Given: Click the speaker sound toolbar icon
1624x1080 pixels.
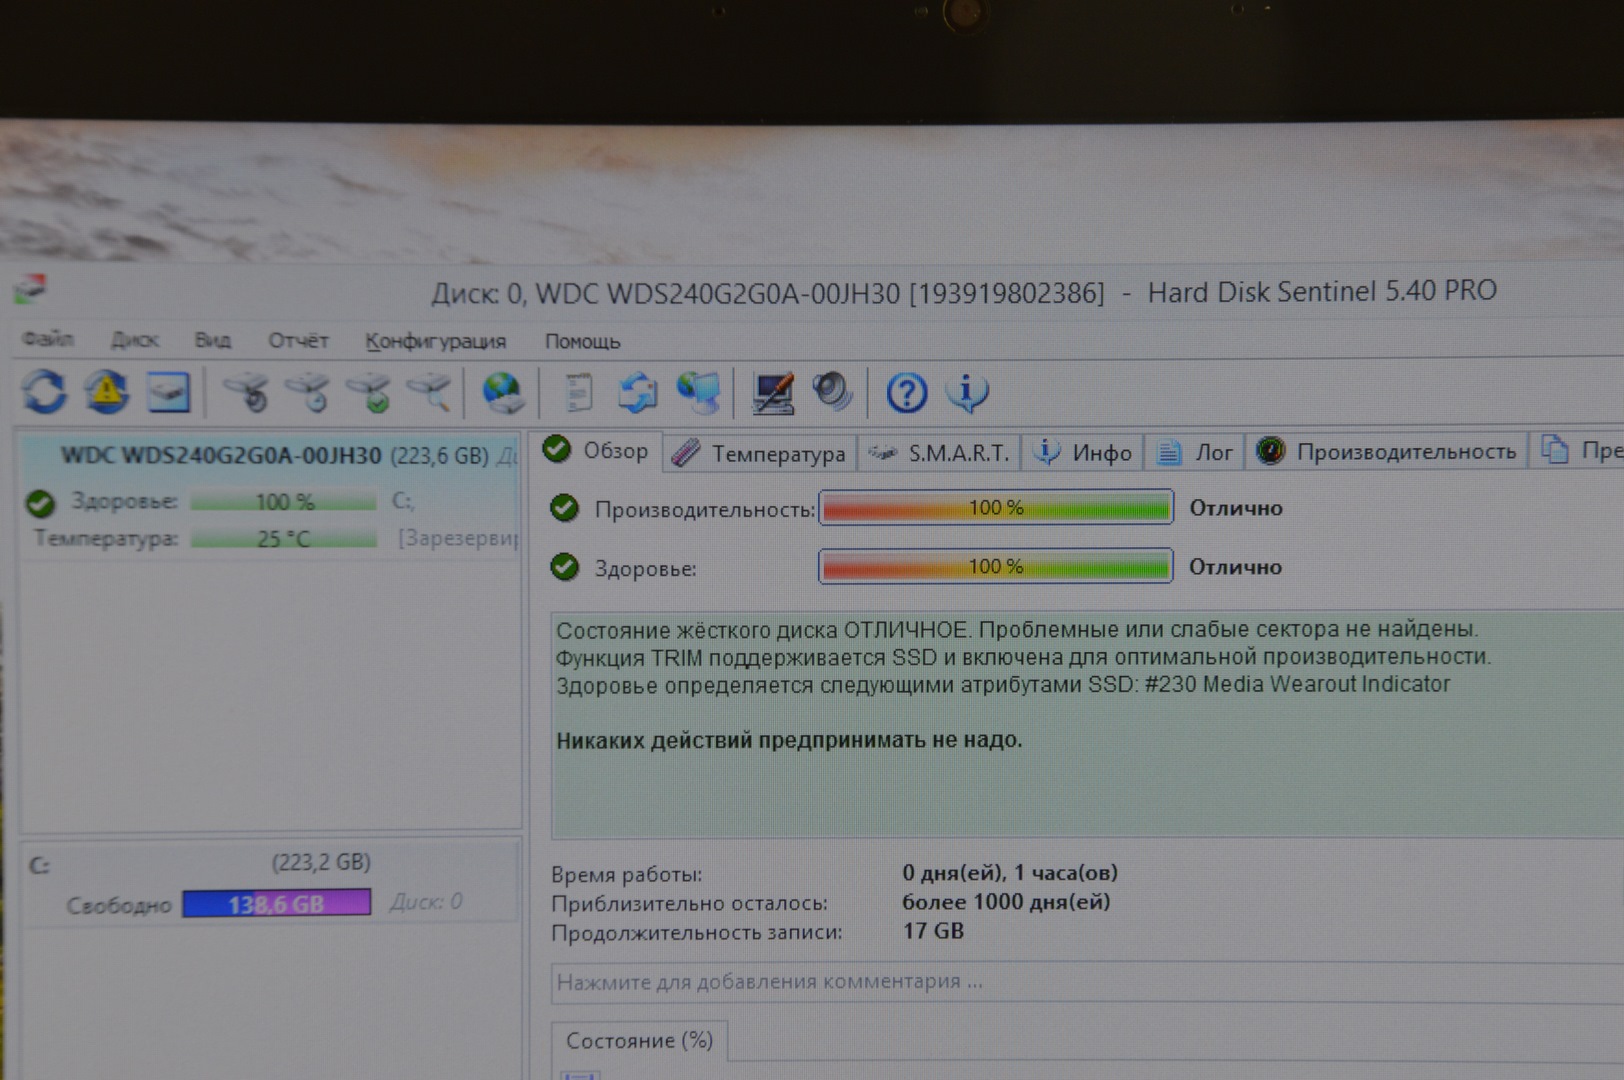Looking at the screenshot, I should point(831,392).
